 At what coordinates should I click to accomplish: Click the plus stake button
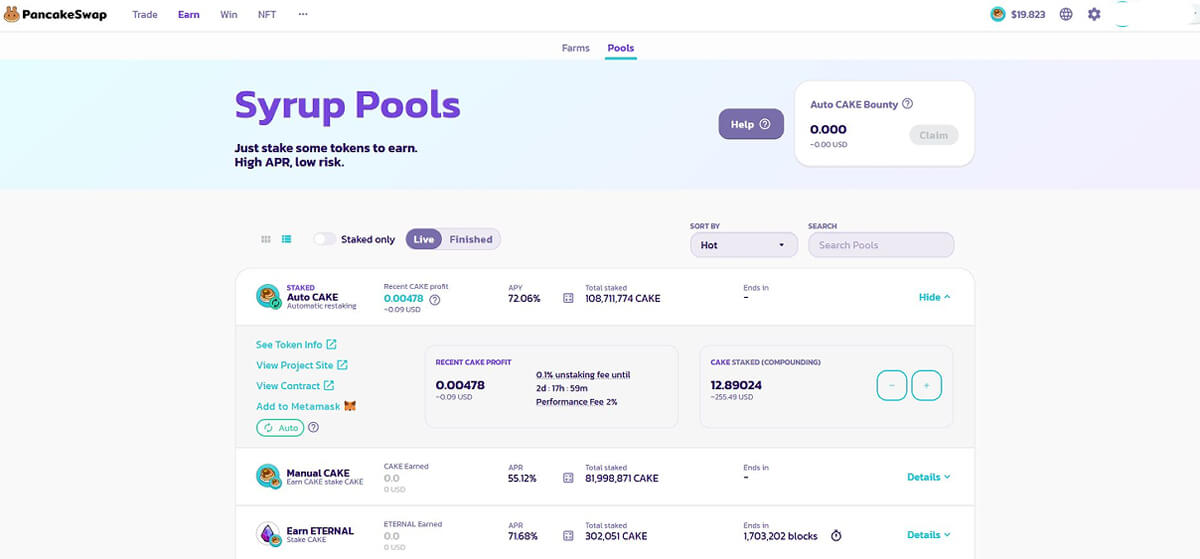tap(927, 385)
